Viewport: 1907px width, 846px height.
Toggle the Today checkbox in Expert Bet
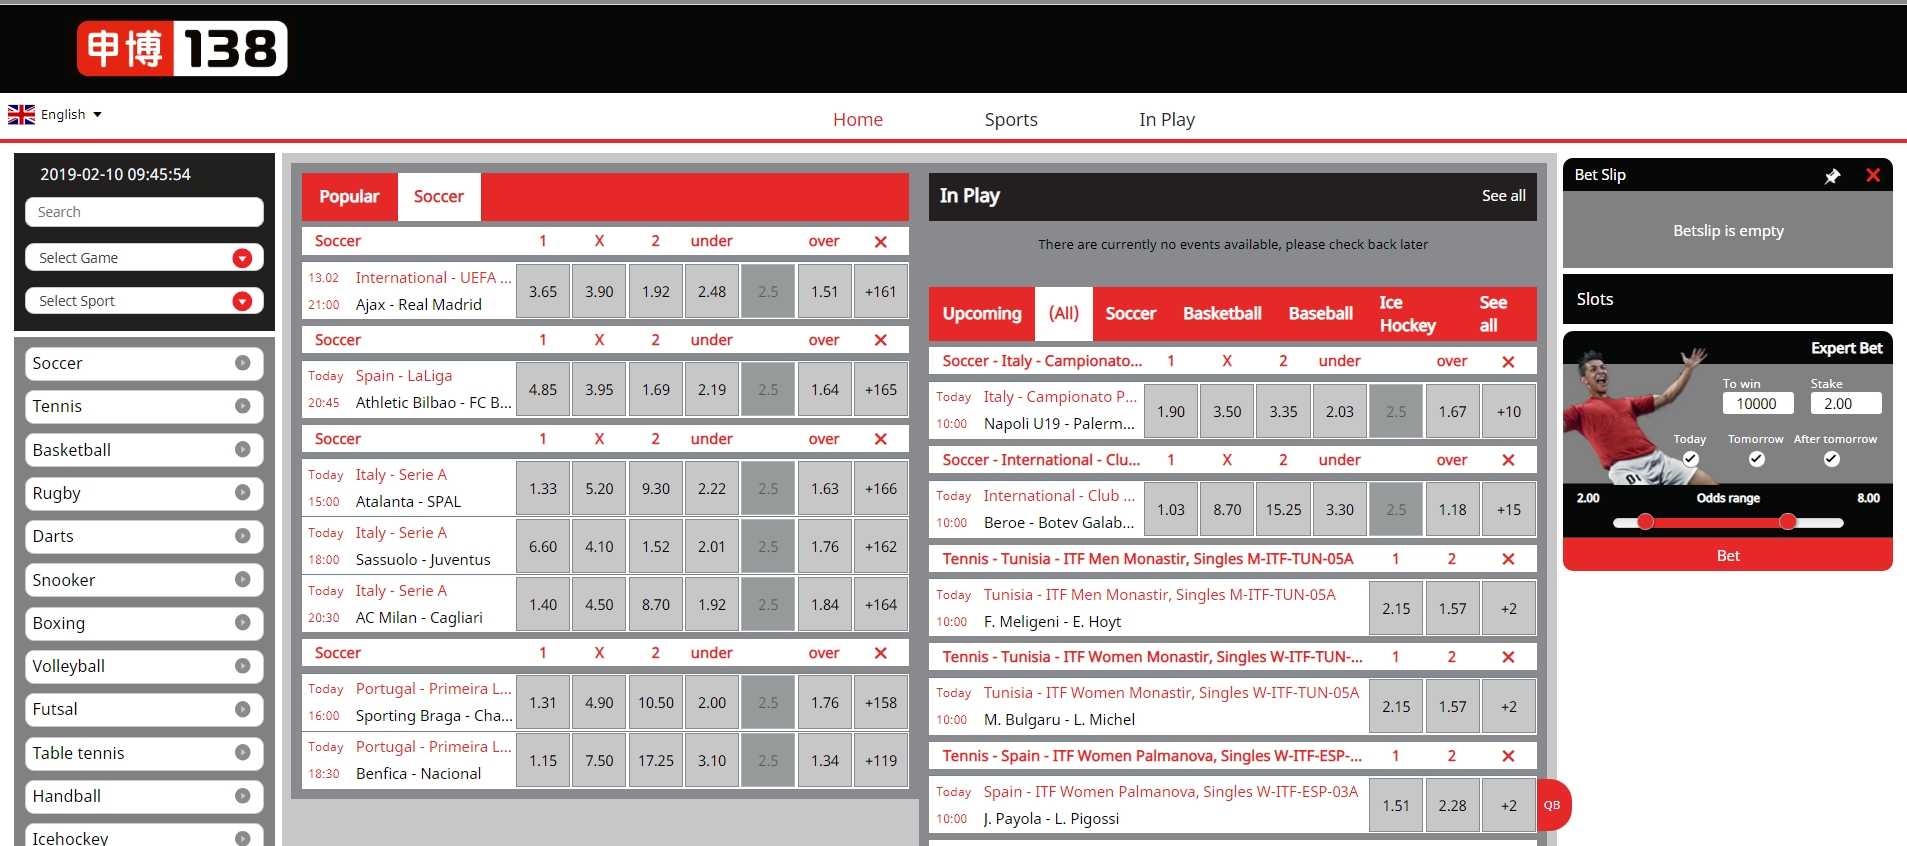(x=1690, y=459)
